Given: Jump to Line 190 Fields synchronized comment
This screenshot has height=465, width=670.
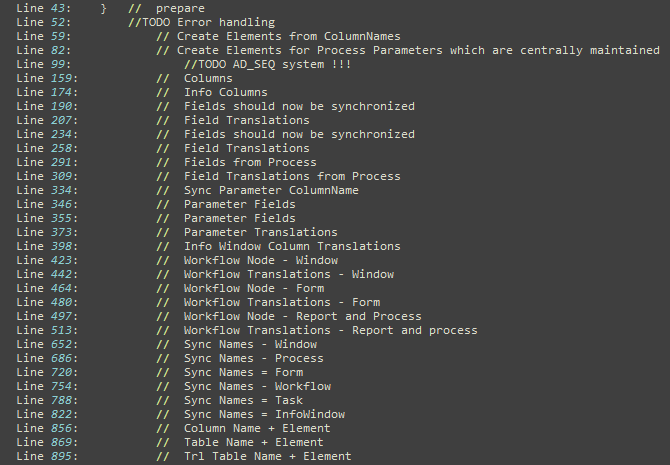Looking at the screenshot, I should coord(215,106).
